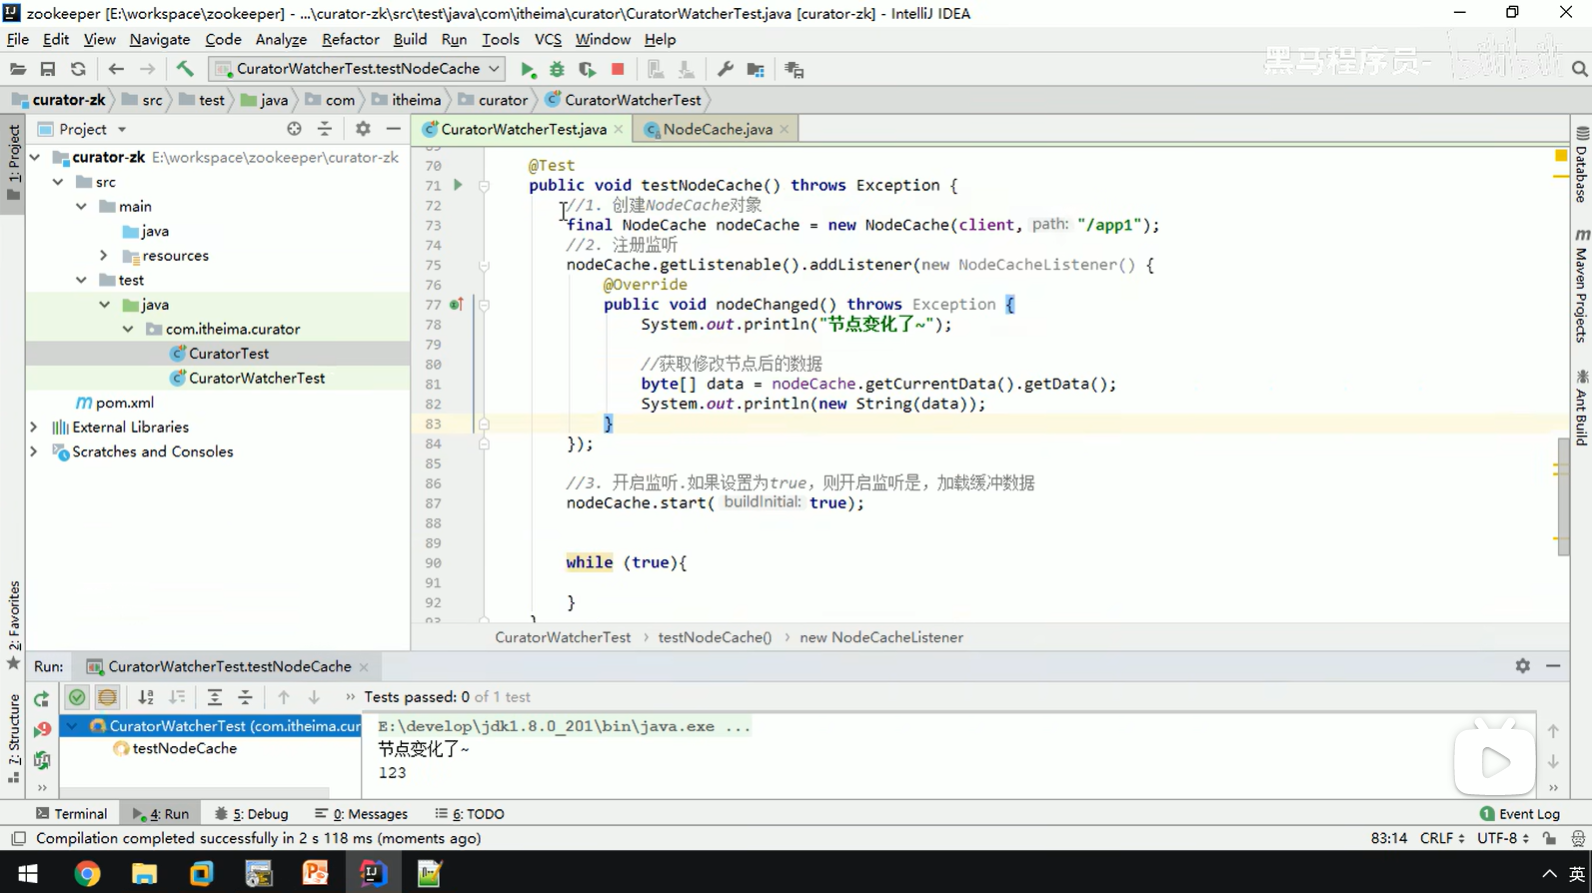
Task: Collapse the com.itheima.curator package node
Action: 128,329
